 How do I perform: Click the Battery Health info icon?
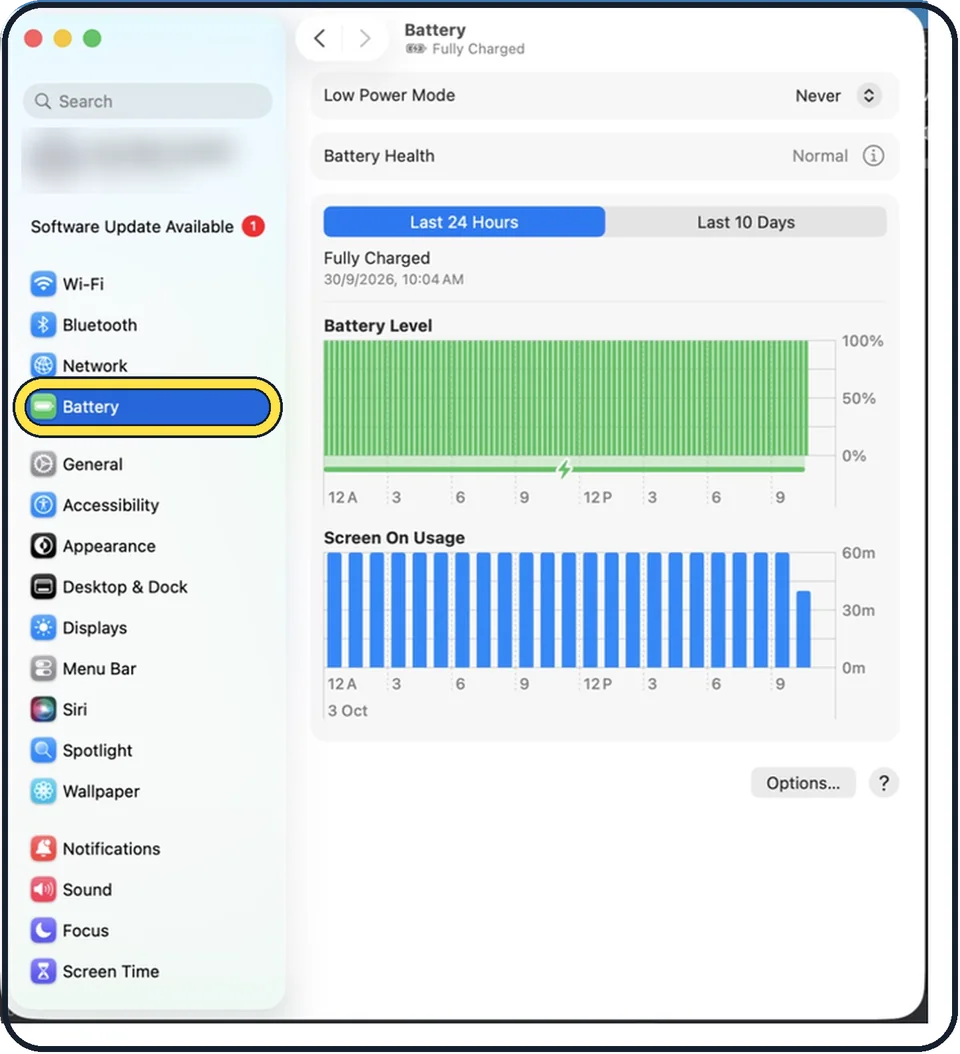pyautogui.click(x=873, y=156)
